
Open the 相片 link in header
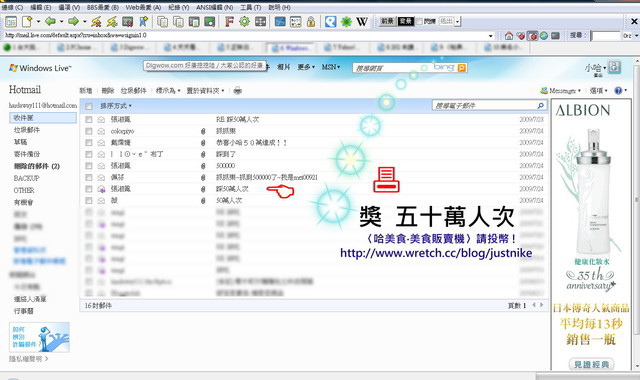pos(283,67)
